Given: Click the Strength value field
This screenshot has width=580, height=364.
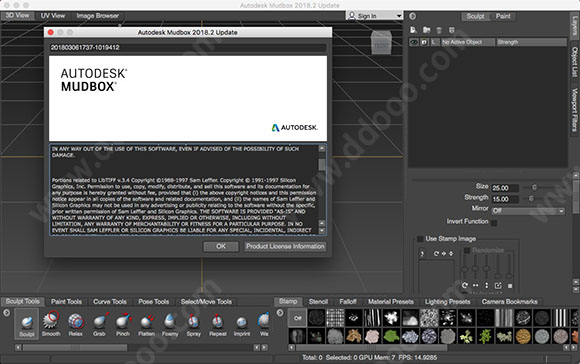Looking at the screenshot, I should point(505,199).
